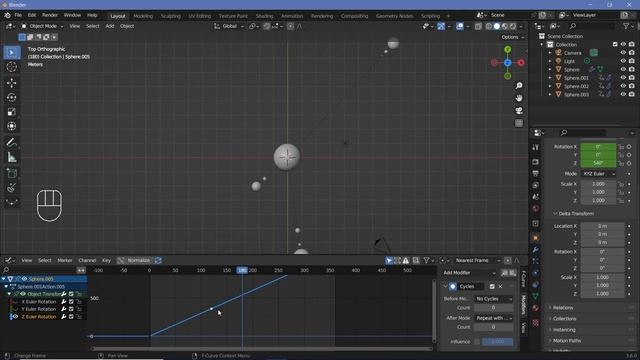The height and width of the screenshot is (360, 640).
Task: Open the File menu
Action: click(x=18, y=15)
